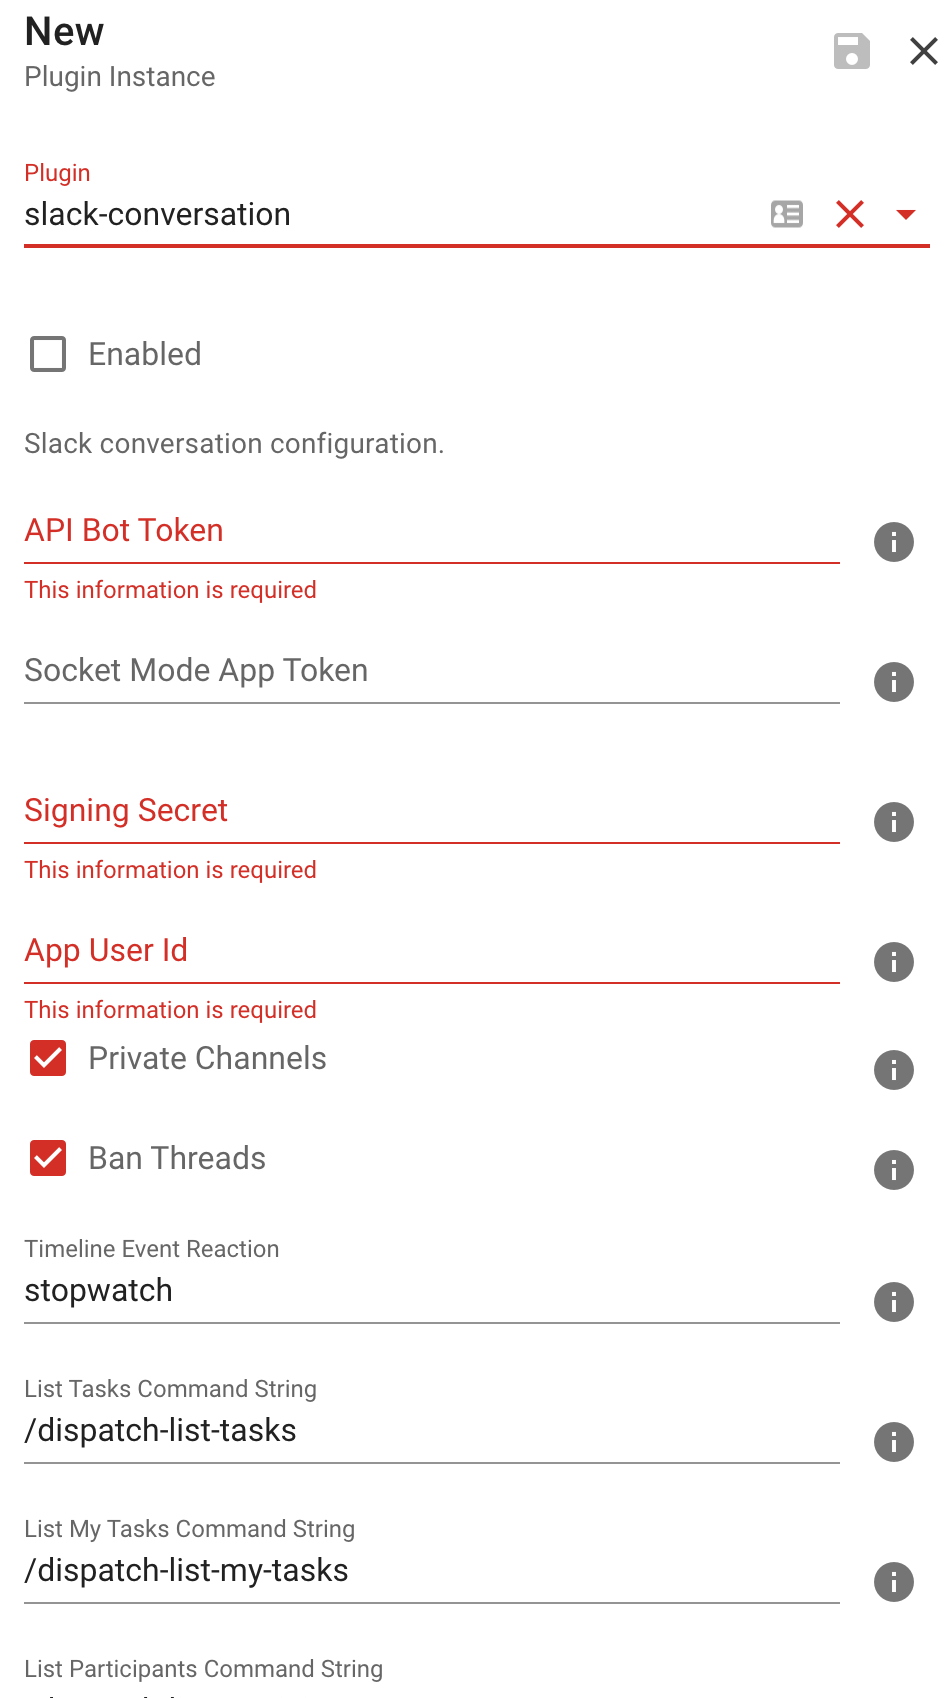
Task: Clear the selected plugin with the red X
Action: [849, 214]
